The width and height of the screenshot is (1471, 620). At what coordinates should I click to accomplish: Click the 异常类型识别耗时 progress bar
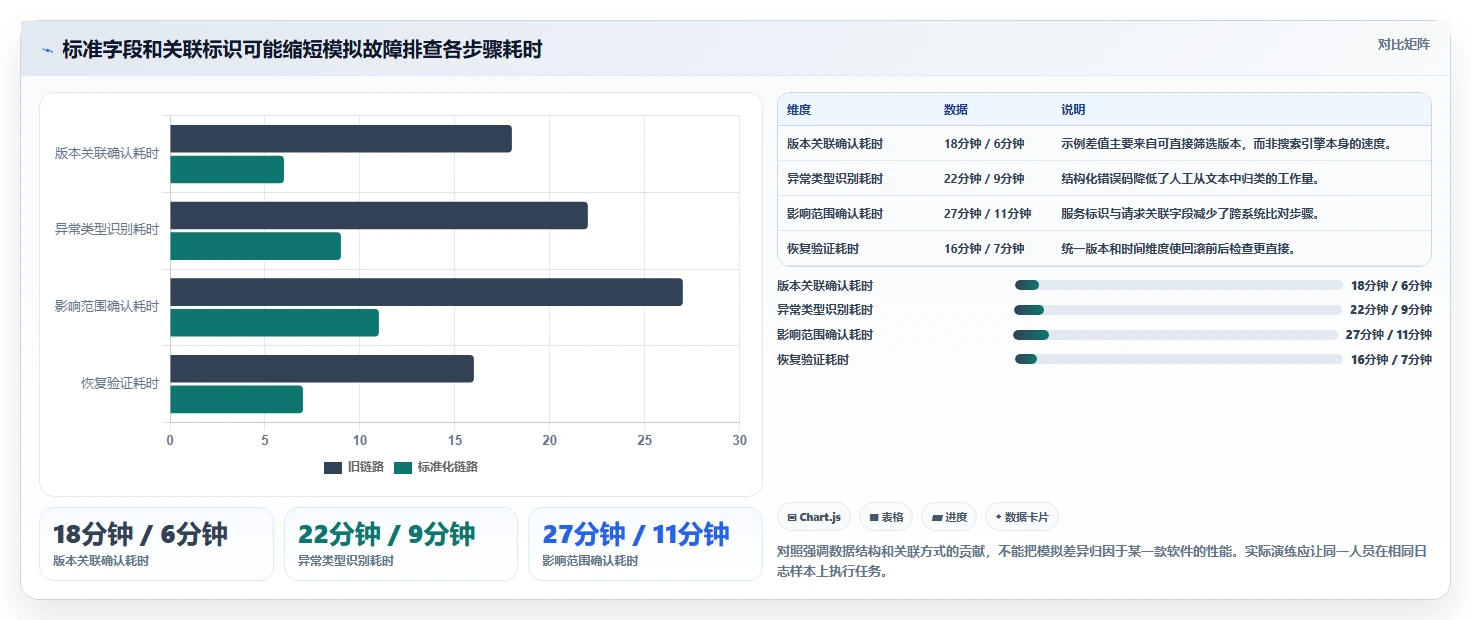coord(1178,310)
